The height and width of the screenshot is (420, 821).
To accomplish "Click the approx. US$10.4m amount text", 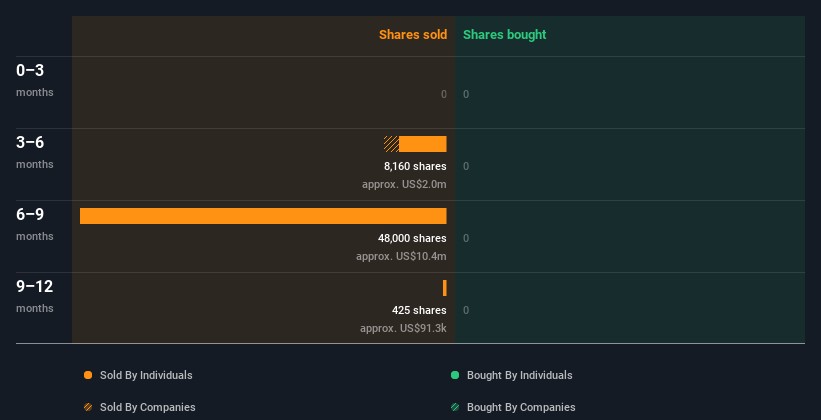I will (401, 256).
